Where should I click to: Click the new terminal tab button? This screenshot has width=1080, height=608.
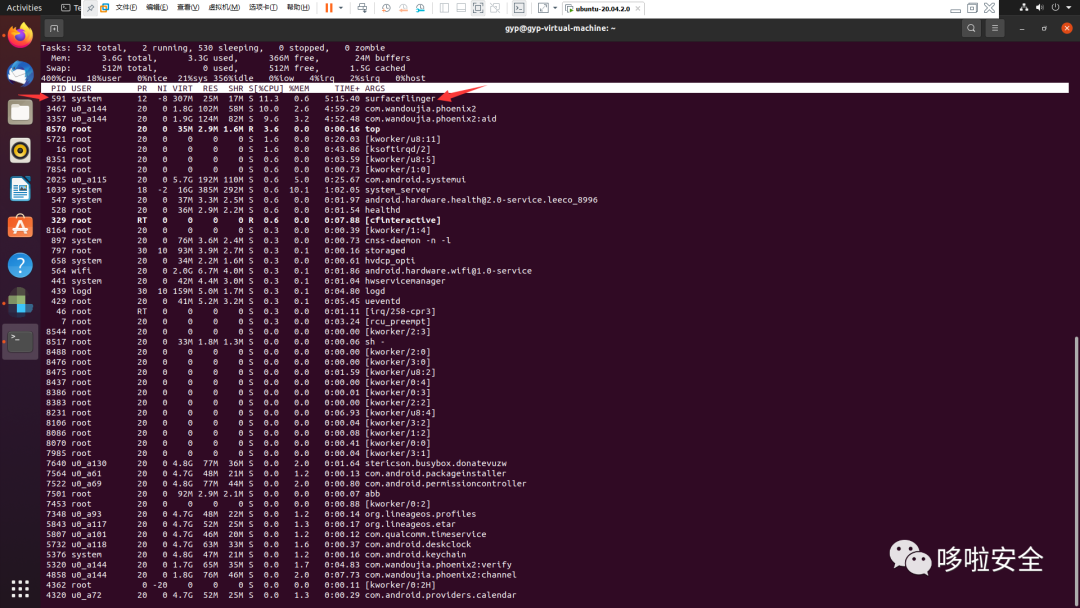click(54, 28)
